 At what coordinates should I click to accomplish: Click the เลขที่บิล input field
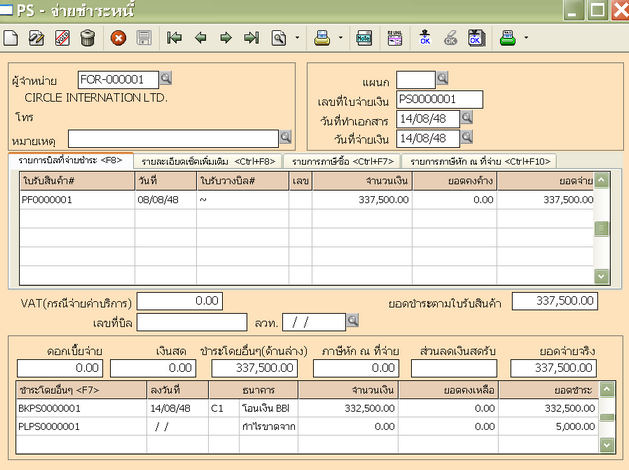pyautogui.click(x=191, y=322)
